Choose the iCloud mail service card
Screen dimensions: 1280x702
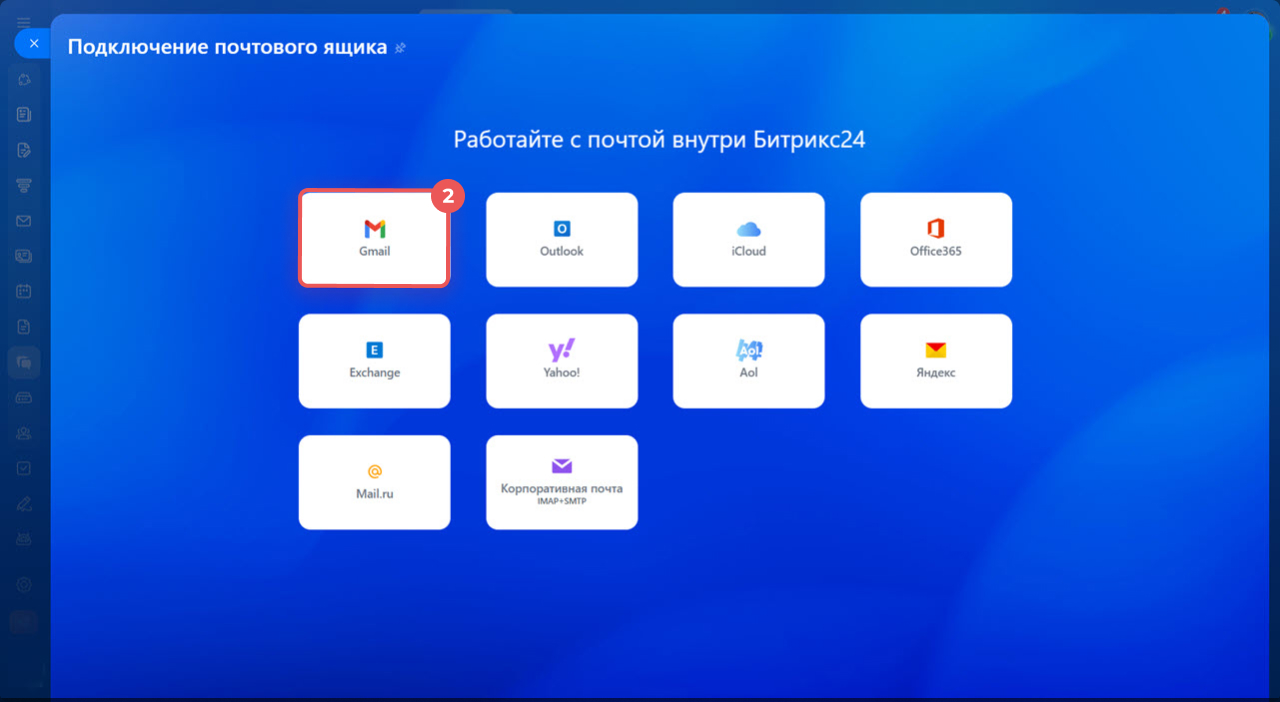point(749,239)
